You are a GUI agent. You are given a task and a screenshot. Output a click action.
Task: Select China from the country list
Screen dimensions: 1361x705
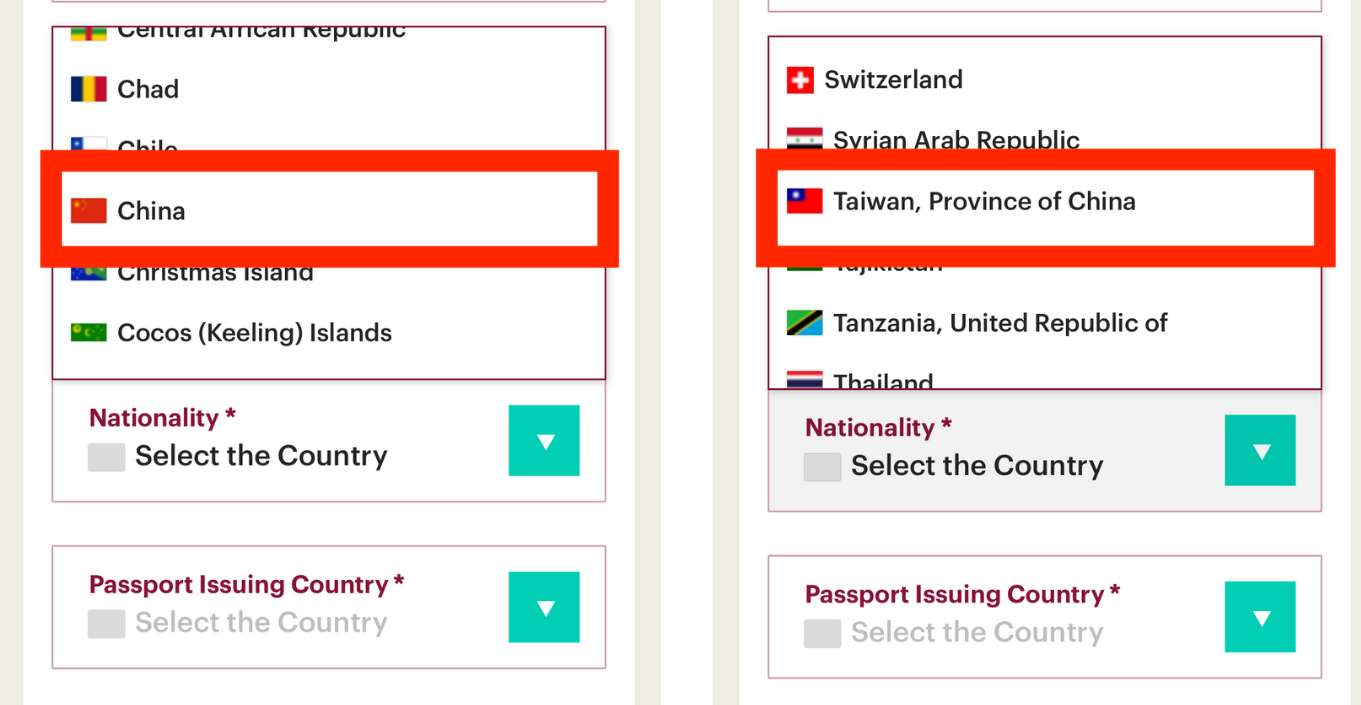point(329,210)
